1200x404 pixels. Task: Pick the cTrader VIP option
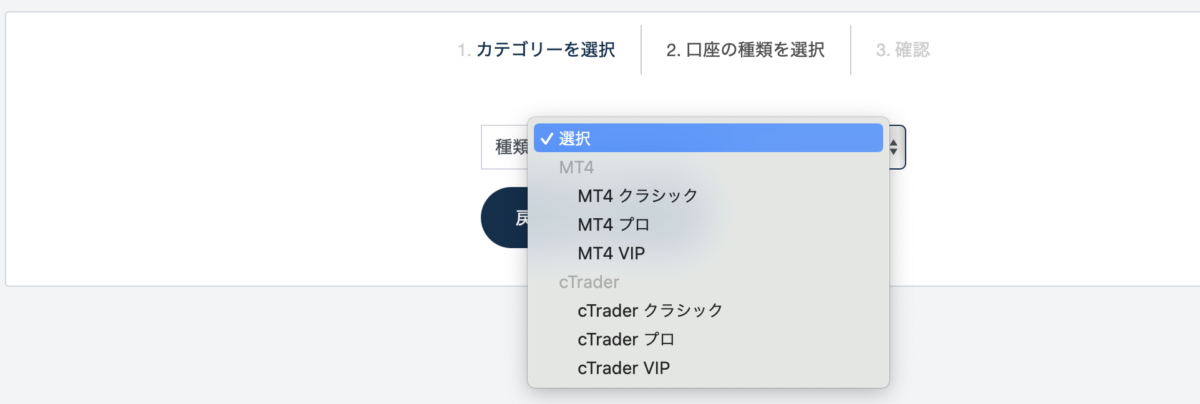(623, 368)
